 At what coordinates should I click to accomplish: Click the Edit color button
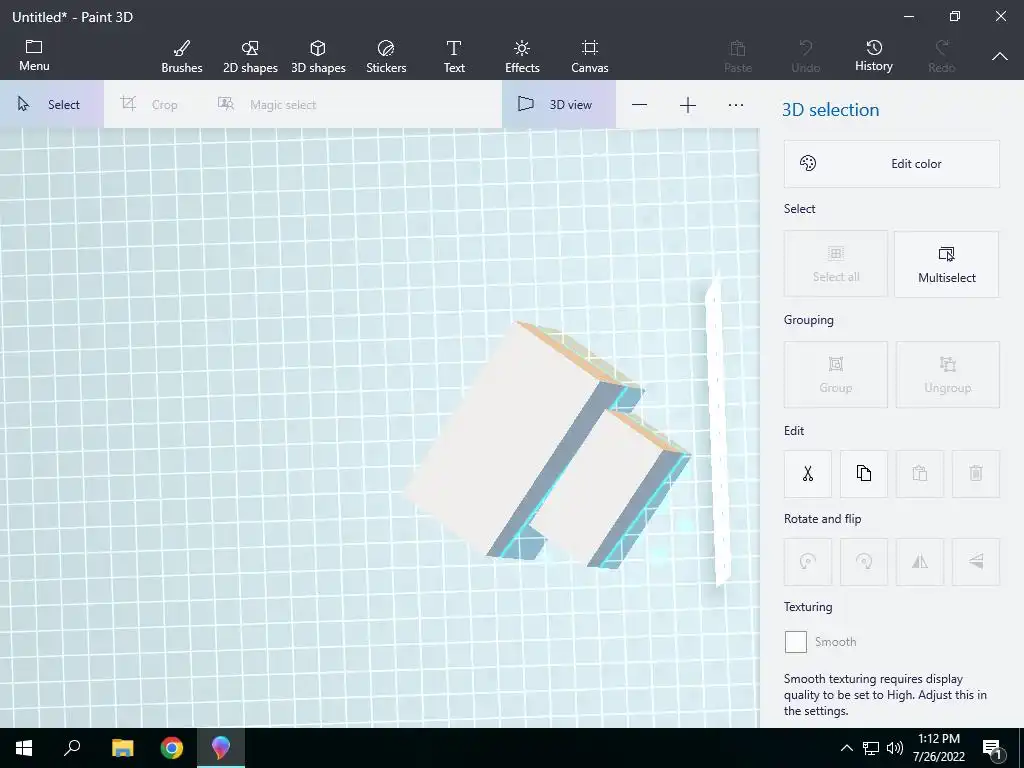tap(891, 164)
